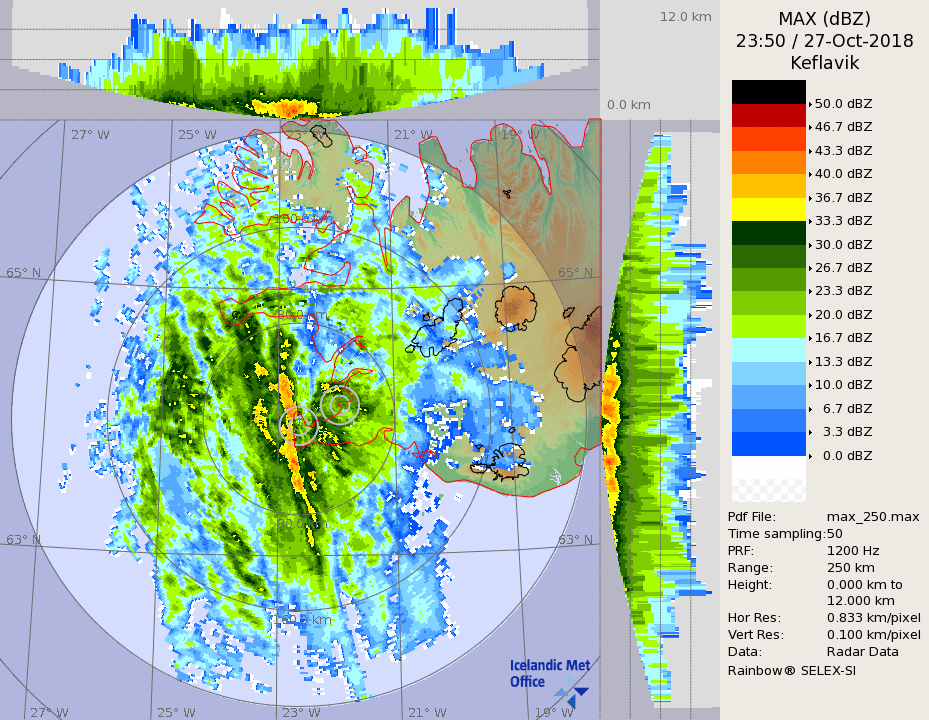This screenshot has width=929, height=720.
Task: Click the 0.833 km/pixel horizontal resolution value
Action: (873, 618)
